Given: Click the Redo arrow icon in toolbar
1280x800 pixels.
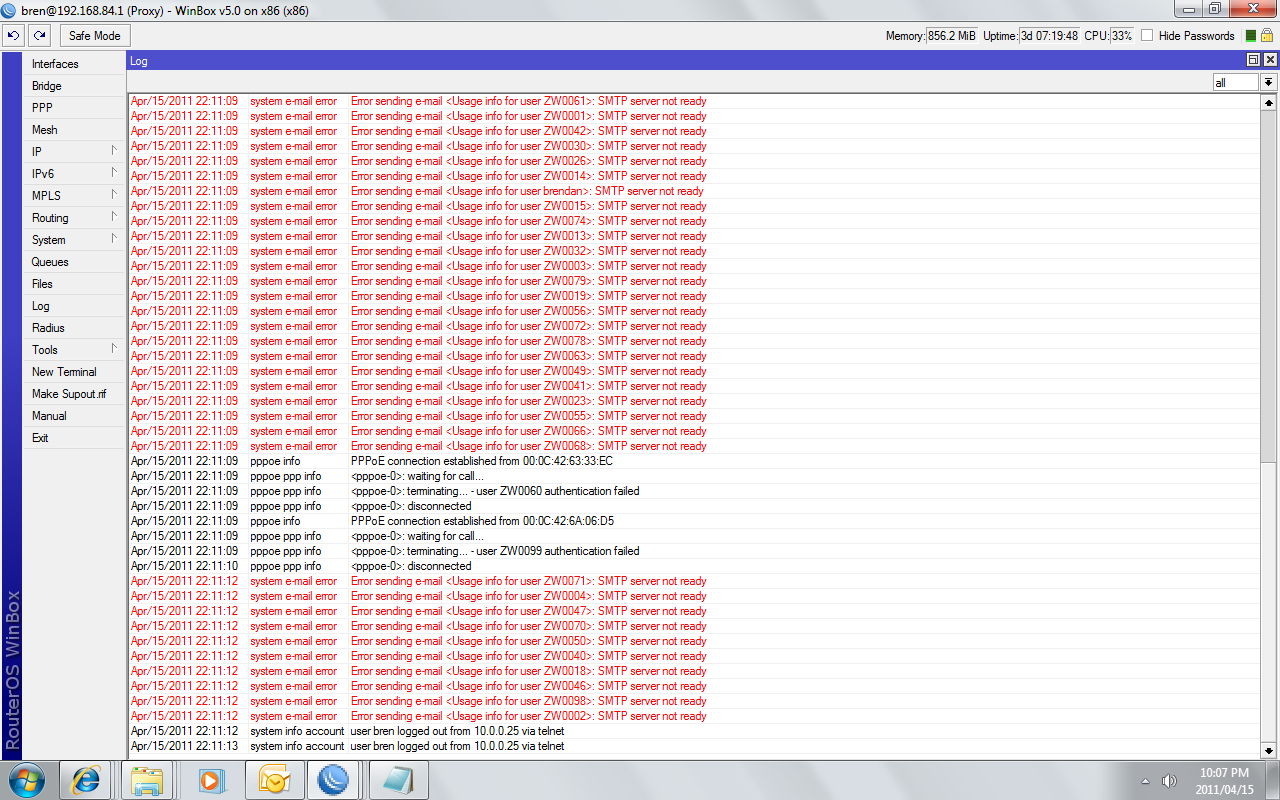Looking at the screenshot, I should (39, 36).
